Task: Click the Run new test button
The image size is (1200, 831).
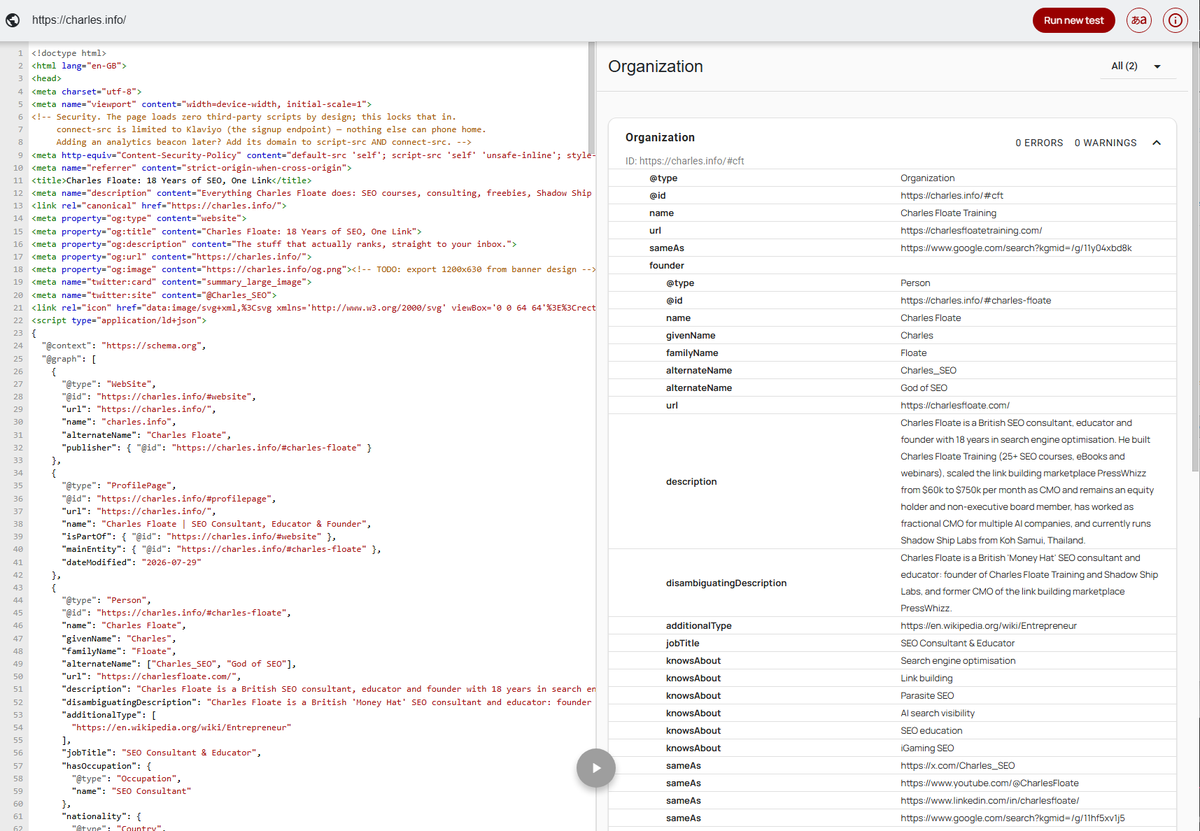Action: point(1074,20)
